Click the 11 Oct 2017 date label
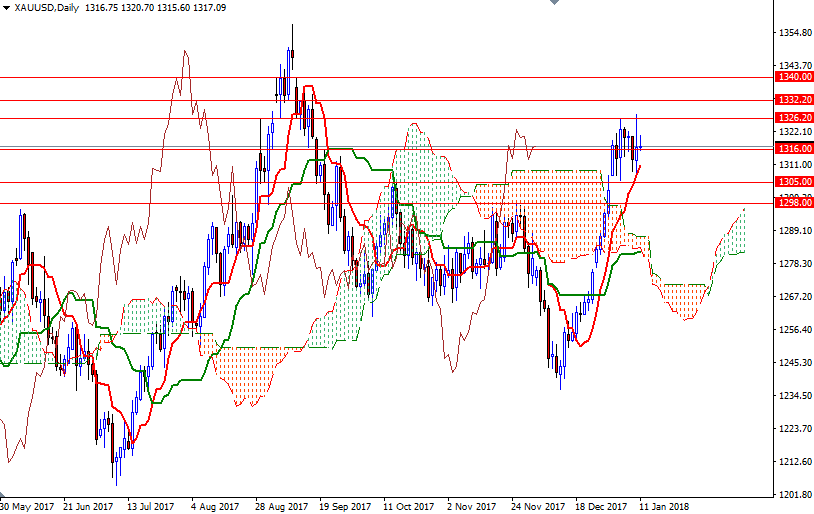The width and height of the screenshot is (814, 514). click(x=408, y=506)
